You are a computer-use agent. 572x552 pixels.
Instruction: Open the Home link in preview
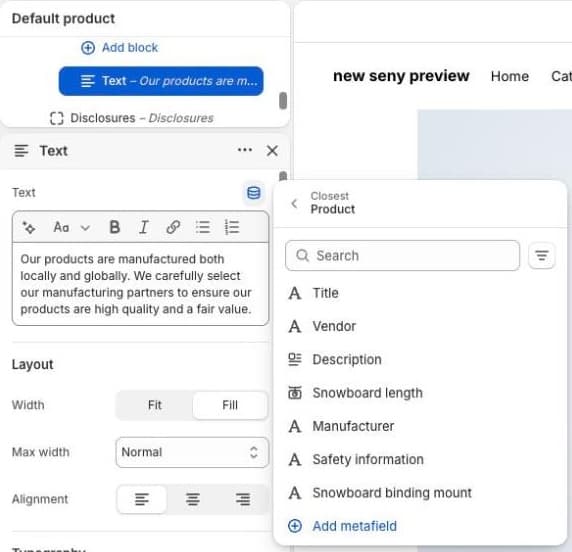pyautogui.click(x=510, y=76)
